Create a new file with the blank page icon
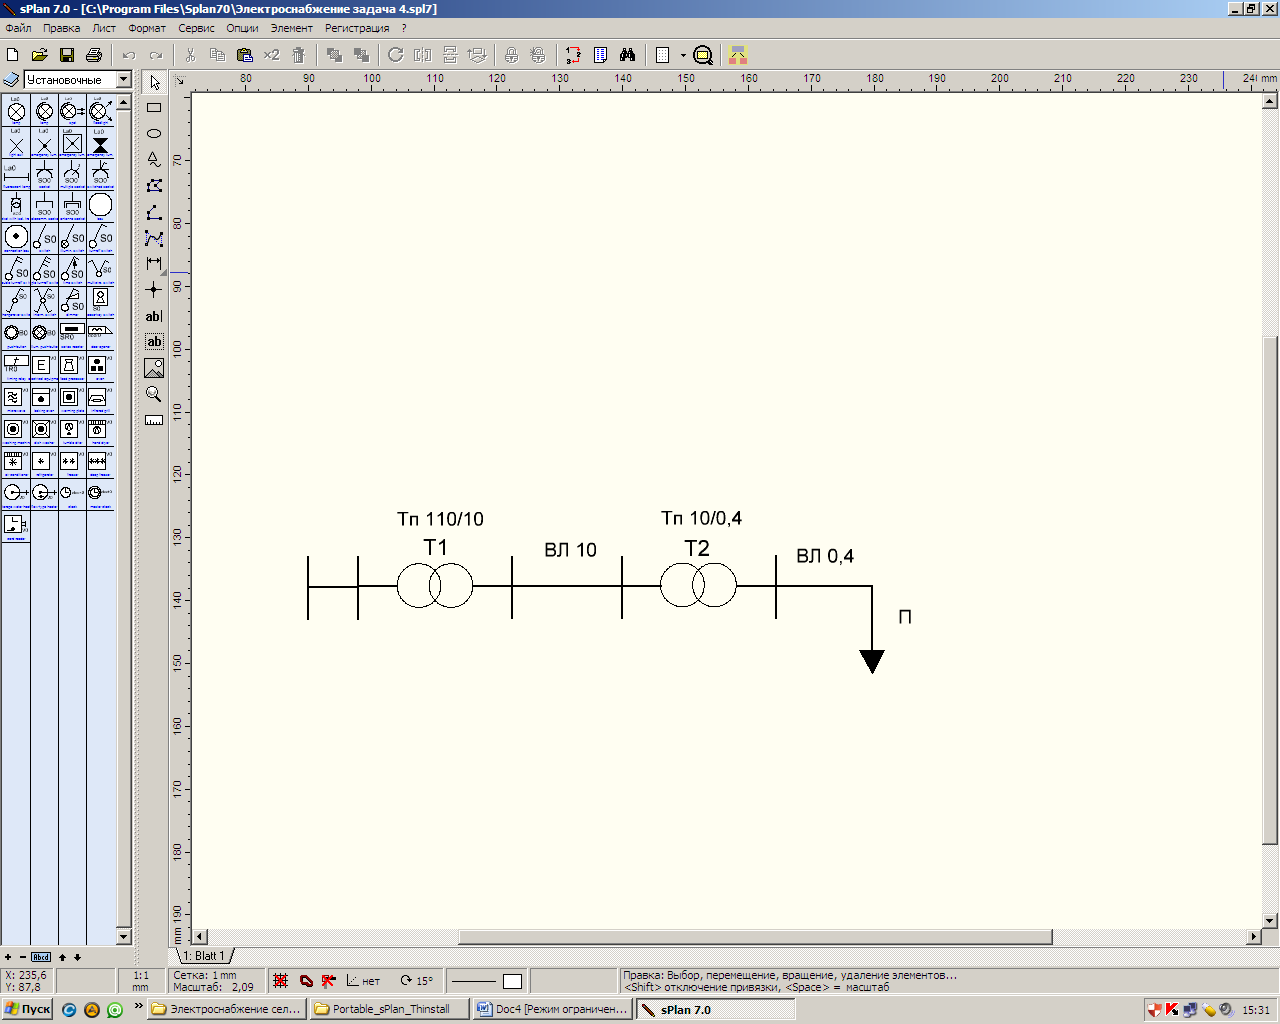This screenshot has height=1024, width=1280. pyautogui.click(x=13, y=55)
